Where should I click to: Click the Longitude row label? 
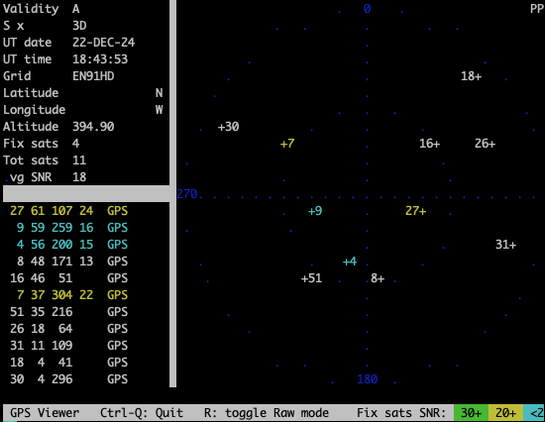(x=34, y=109)
